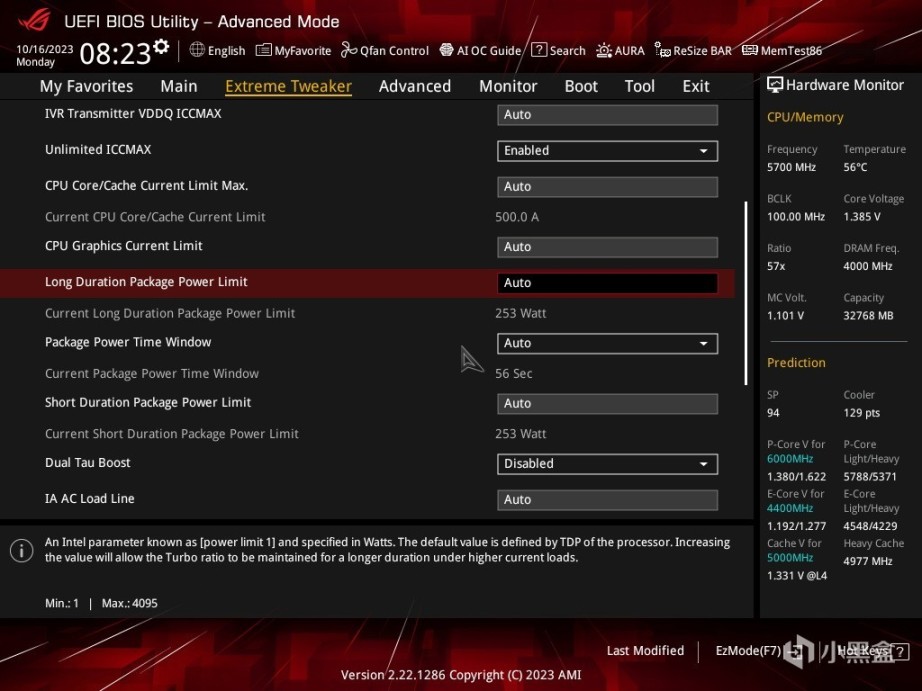Select the Exit tab
The height and width of the screenshot is (691, 922).
point(696,86)
